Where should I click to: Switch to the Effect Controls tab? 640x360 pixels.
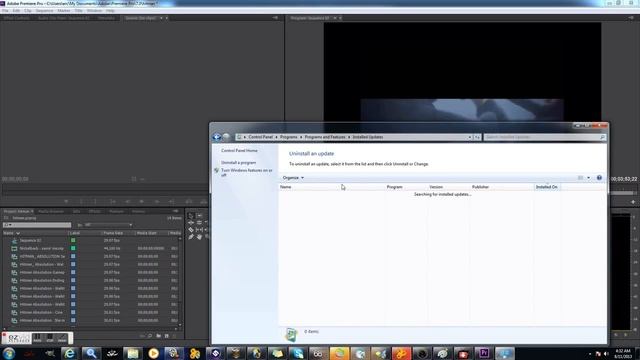(17, 18)
